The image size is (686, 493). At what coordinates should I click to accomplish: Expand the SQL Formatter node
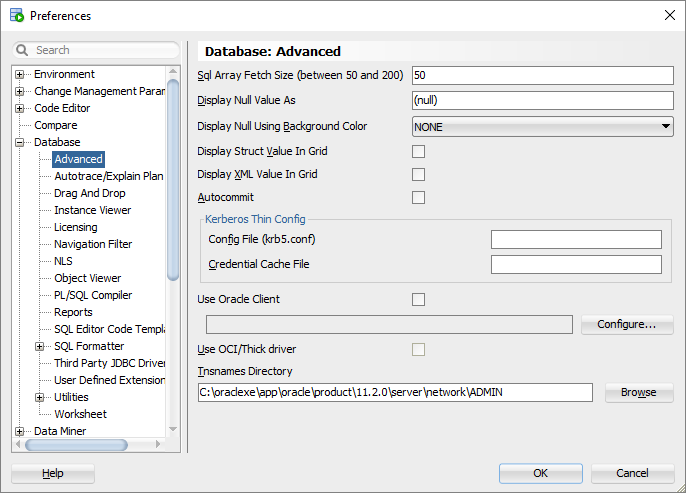[40, 347]
